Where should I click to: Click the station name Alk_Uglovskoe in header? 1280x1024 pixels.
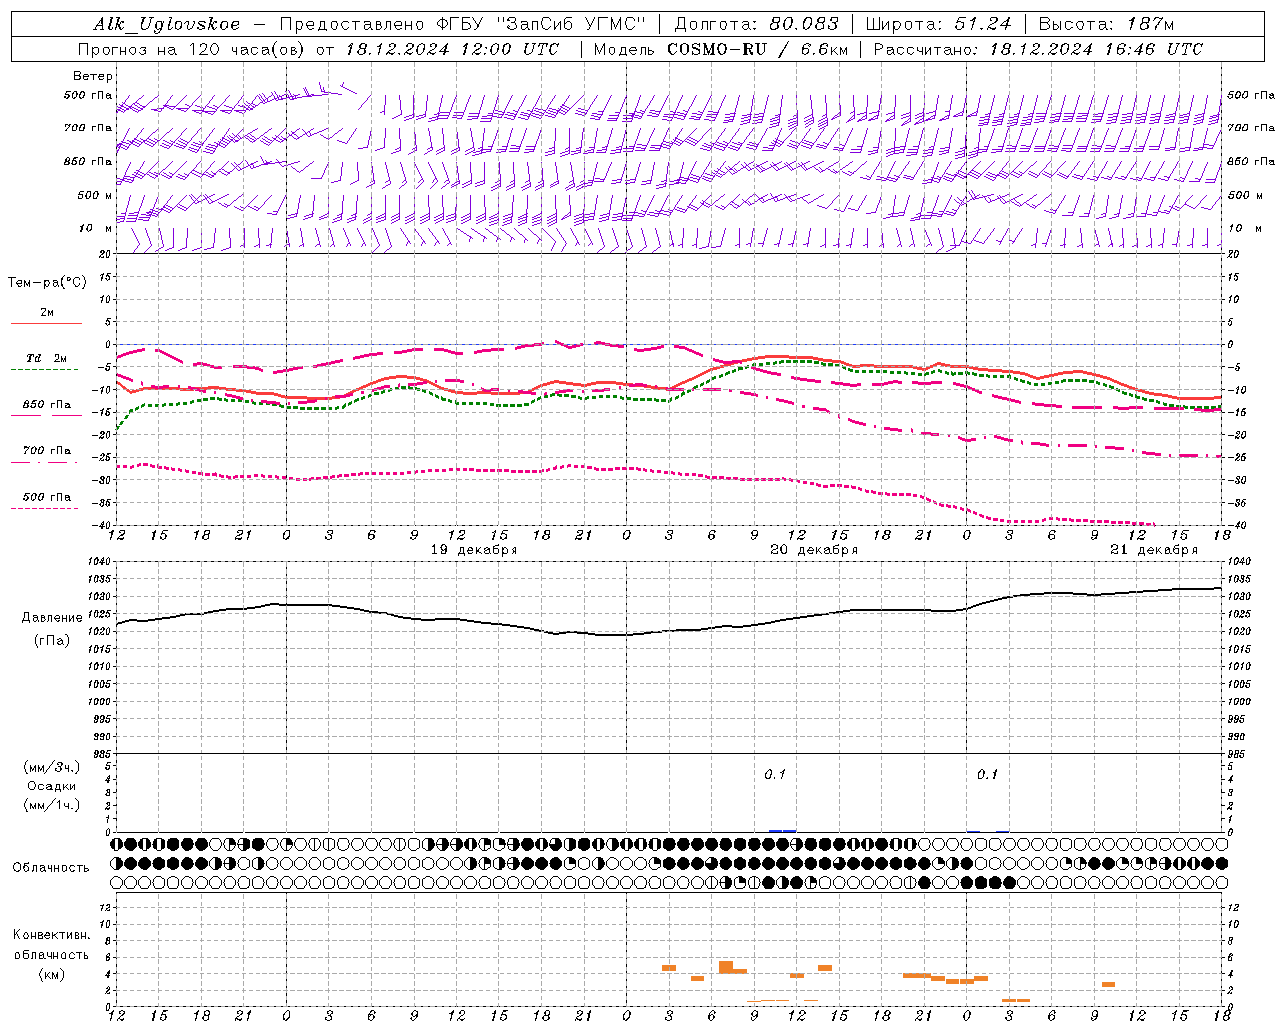[x=167, y=24]
